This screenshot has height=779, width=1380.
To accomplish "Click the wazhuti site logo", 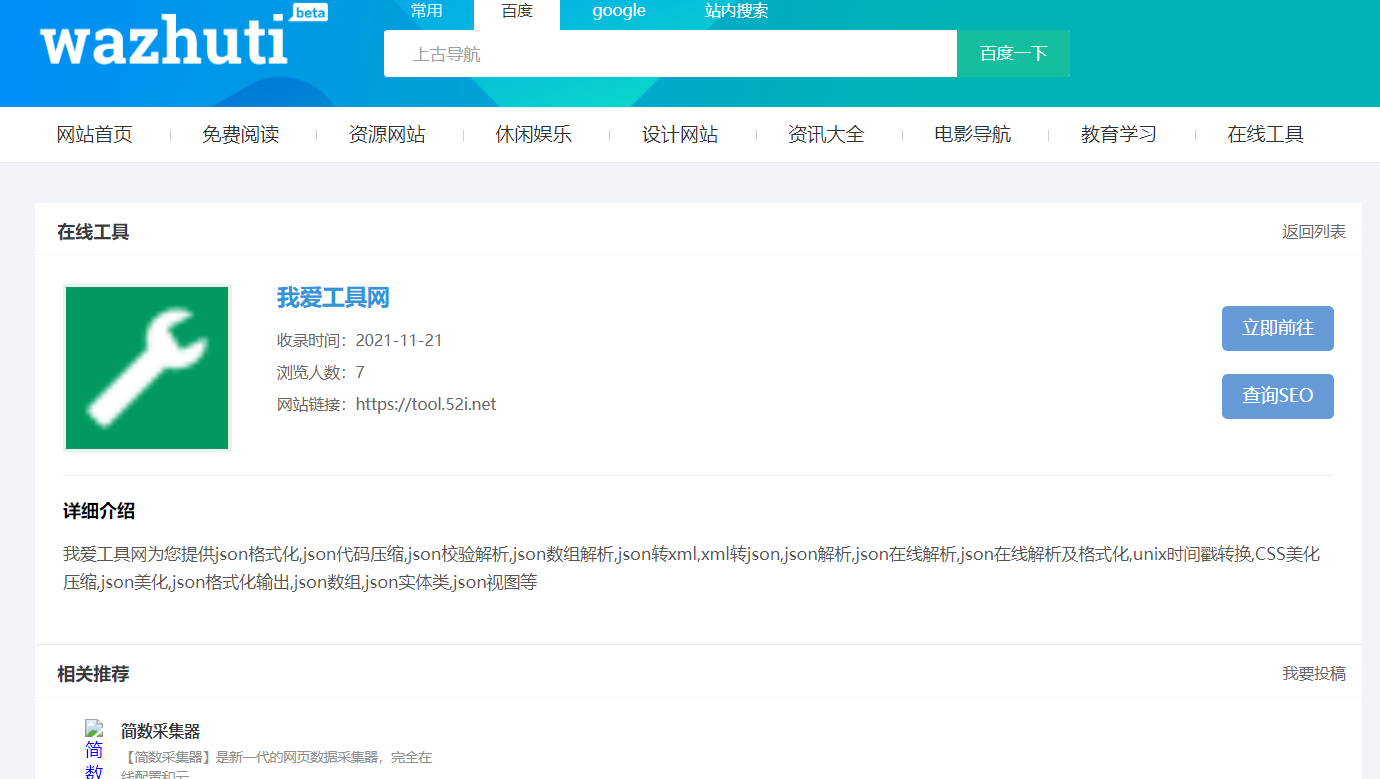I will click(165, 42).
